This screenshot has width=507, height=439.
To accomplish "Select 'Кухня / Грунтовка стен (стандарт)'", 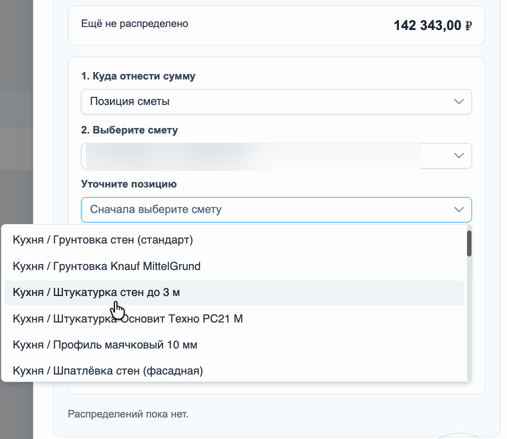I will pyautogui.click(x=234, y=240).
